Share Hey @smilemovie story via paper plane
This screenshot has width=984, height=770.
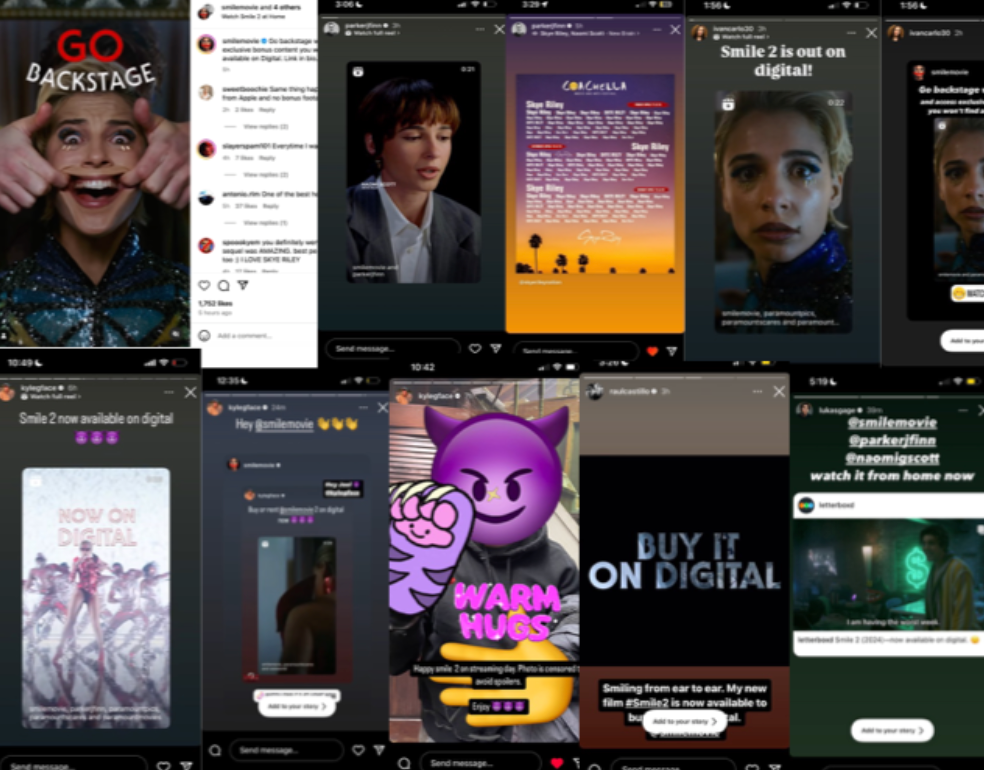pyautogui.click(x=379, y=750)
